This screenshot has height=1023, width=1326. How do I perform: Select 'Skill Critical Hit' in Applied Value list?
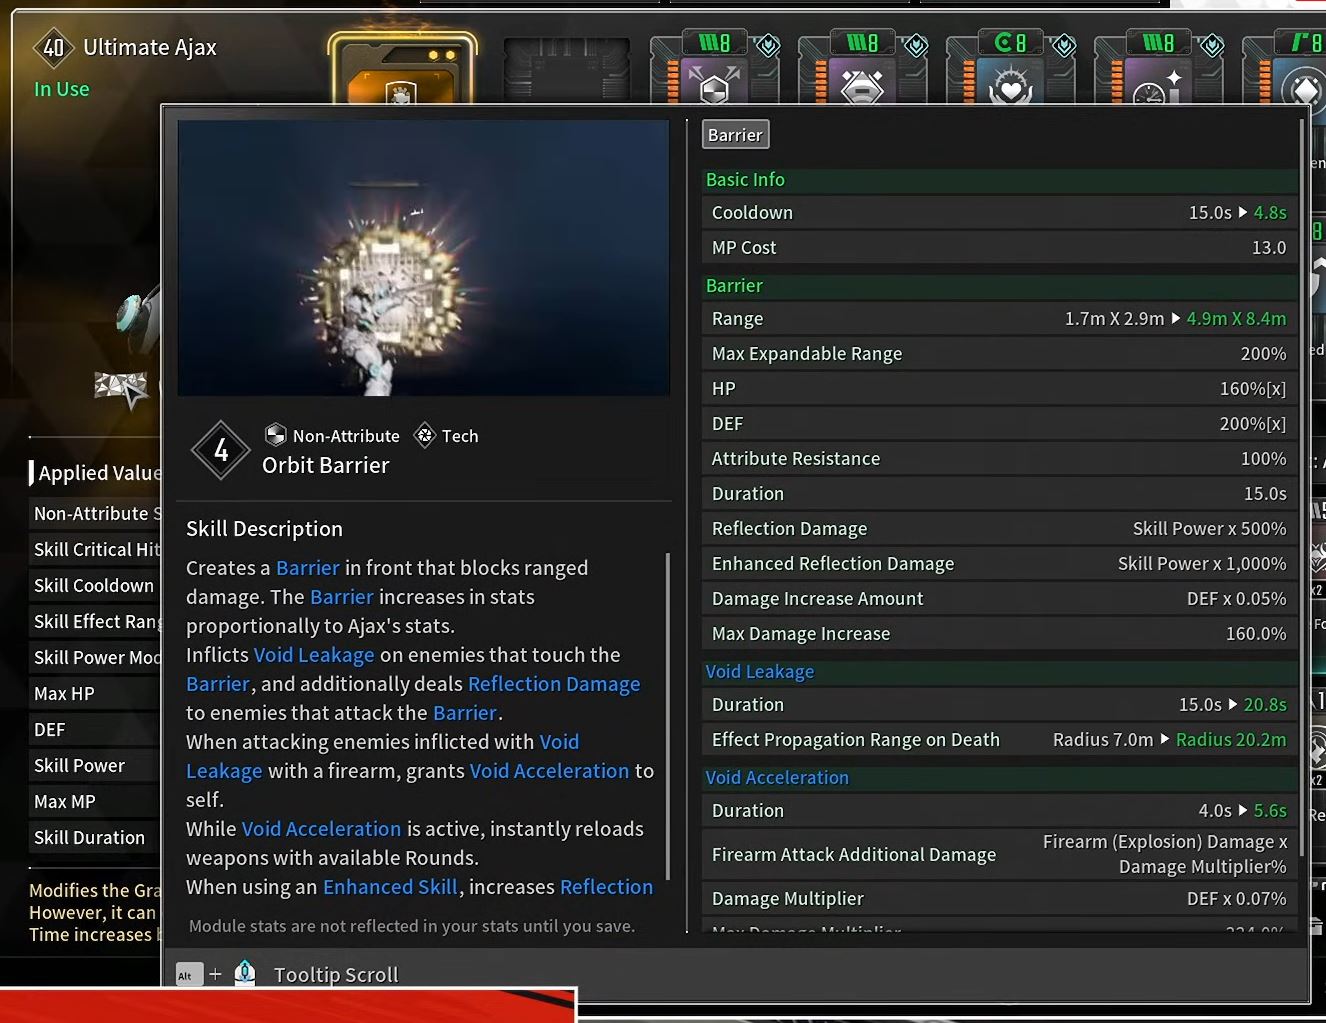point(94,550)
